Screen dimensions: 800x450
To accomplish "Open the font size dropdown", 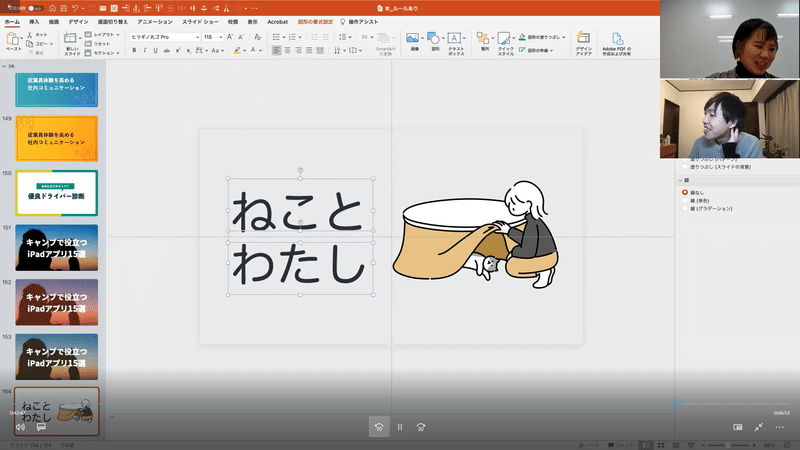I will pyautogui.click(x=220, y=37).
